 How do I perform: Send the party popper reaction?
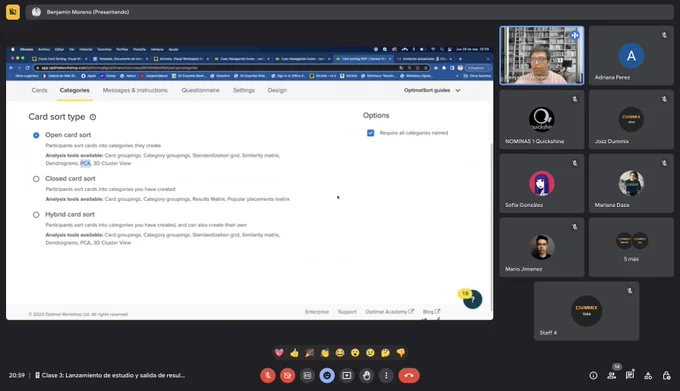tap(310, 353)
